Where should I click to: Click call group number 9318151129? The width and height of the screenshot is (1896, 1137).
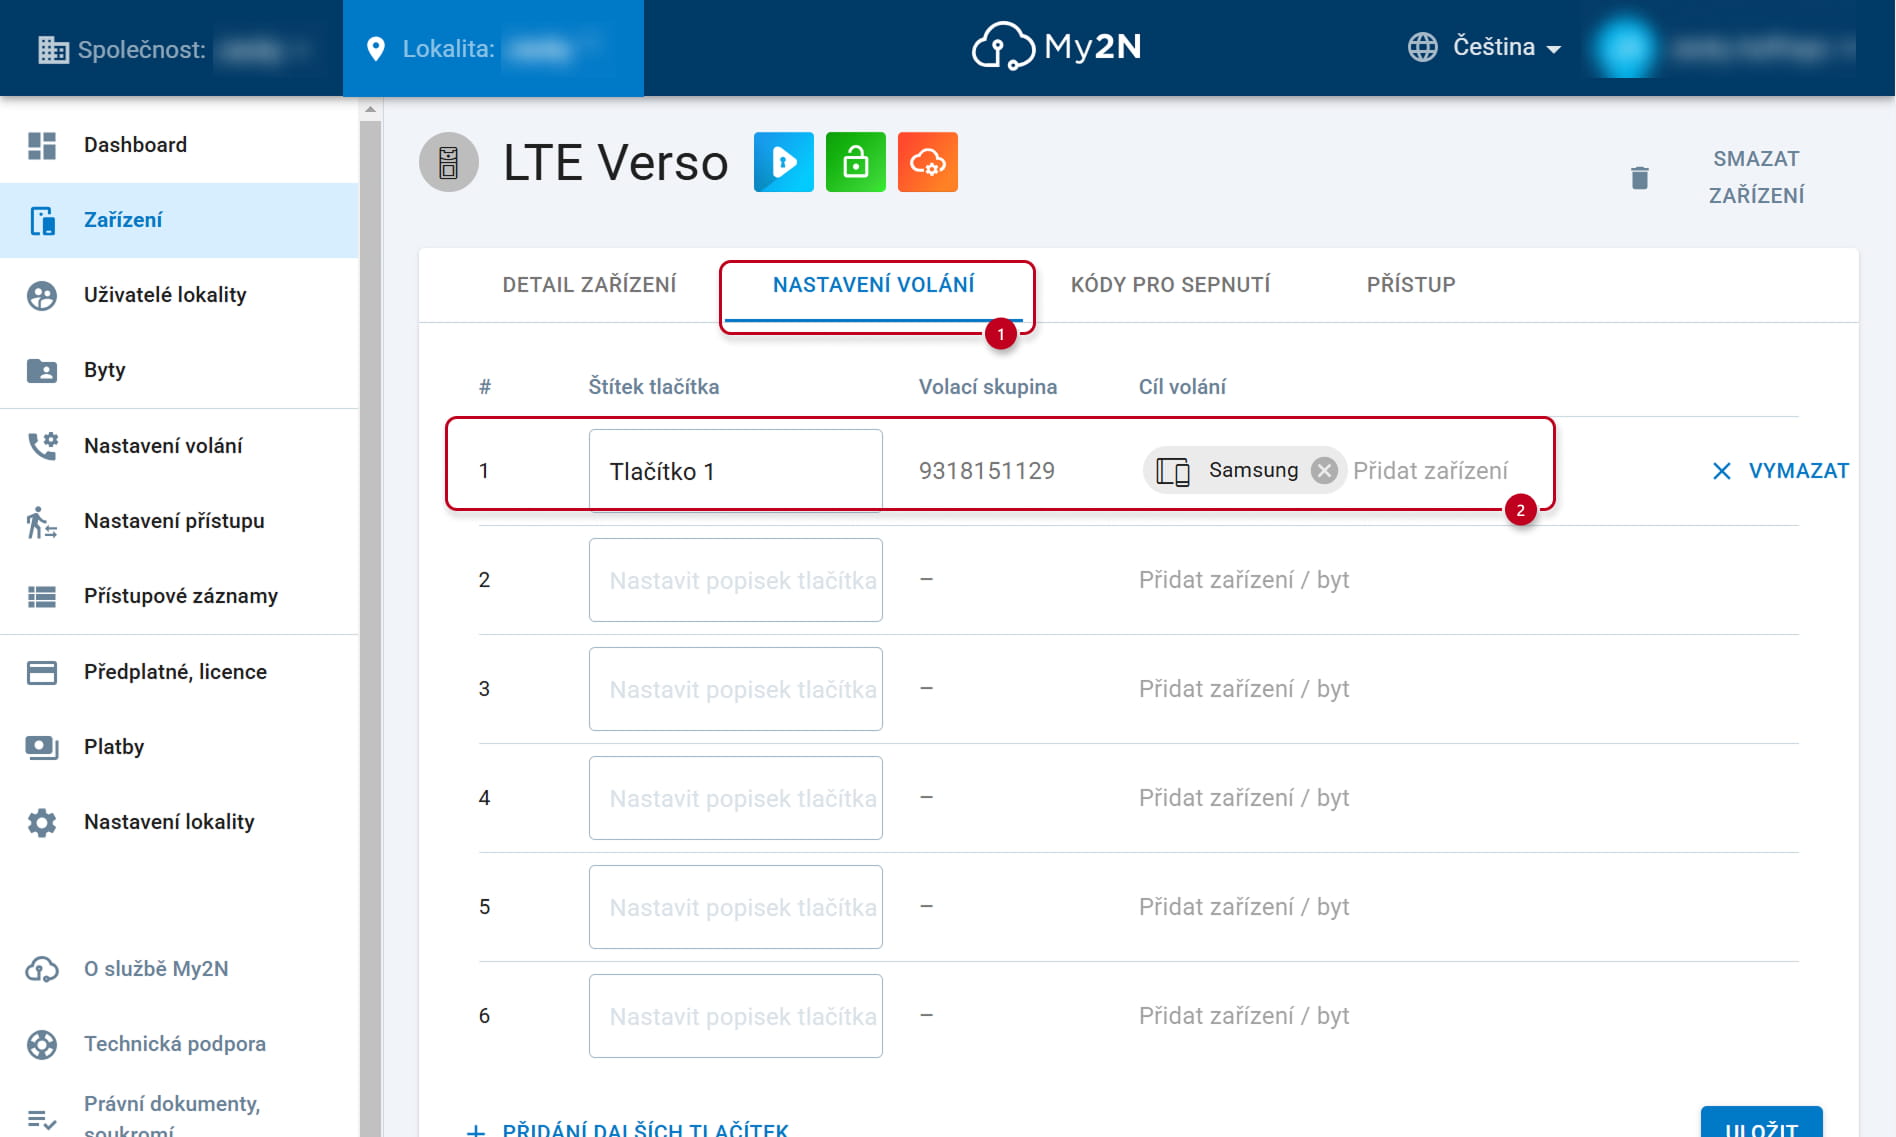(x=987, y=471)
